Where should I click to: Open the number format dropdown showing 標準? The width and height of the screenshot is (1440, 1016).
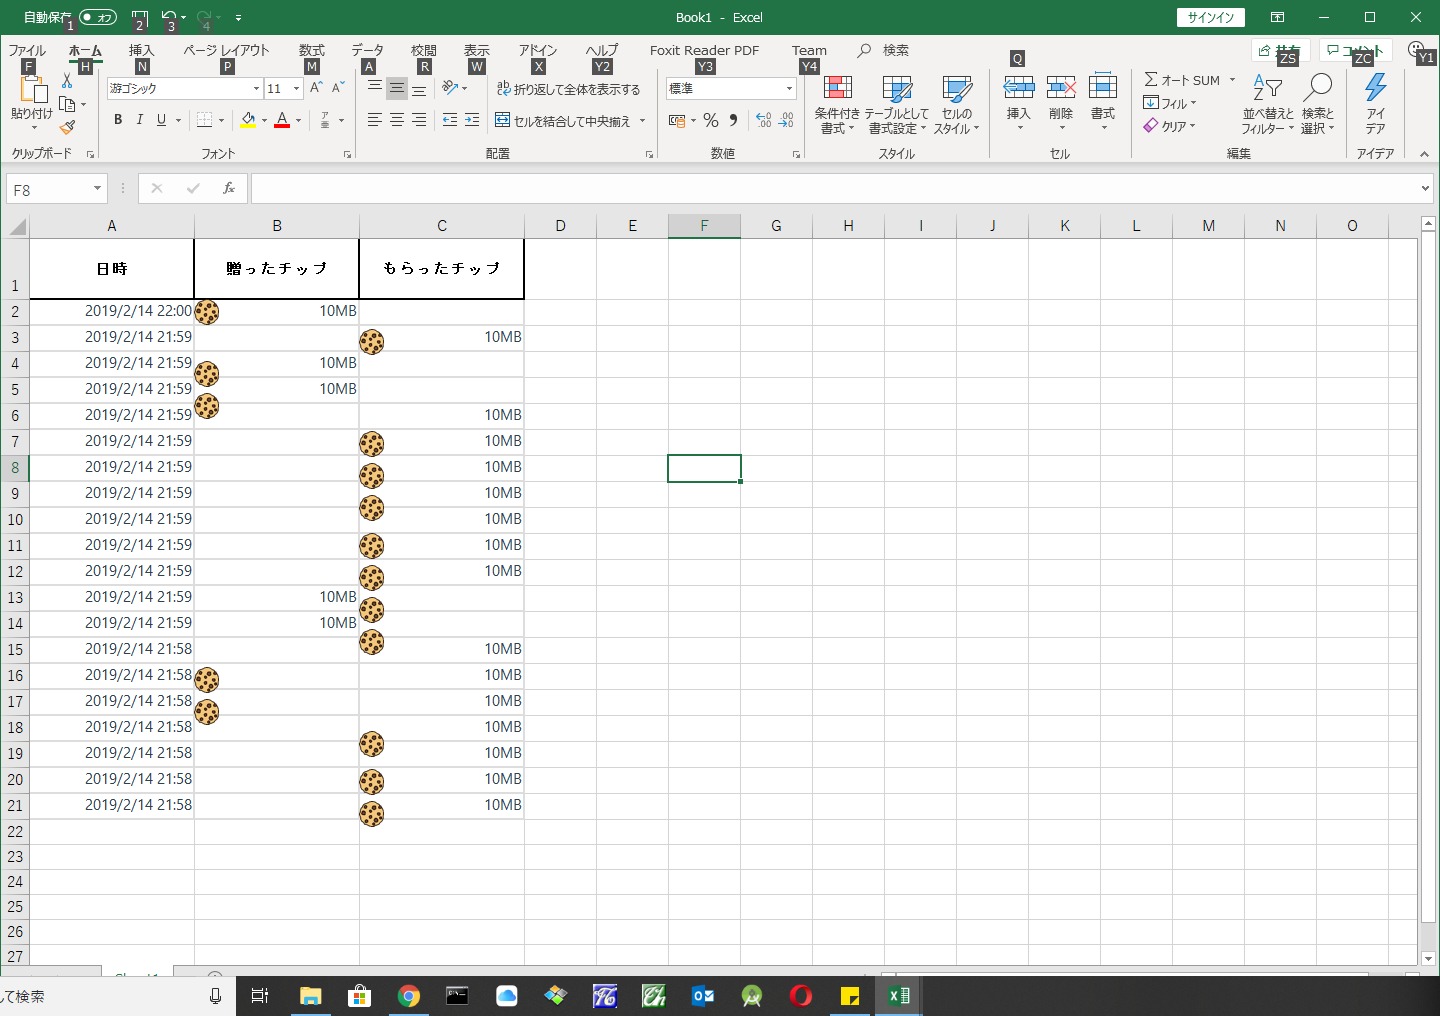(789, 89)
